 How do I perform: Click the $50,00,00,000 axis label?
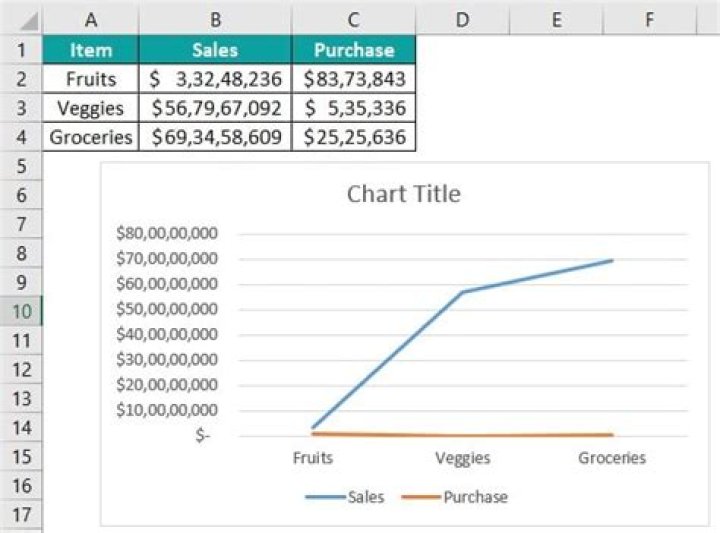click(167, 309)
